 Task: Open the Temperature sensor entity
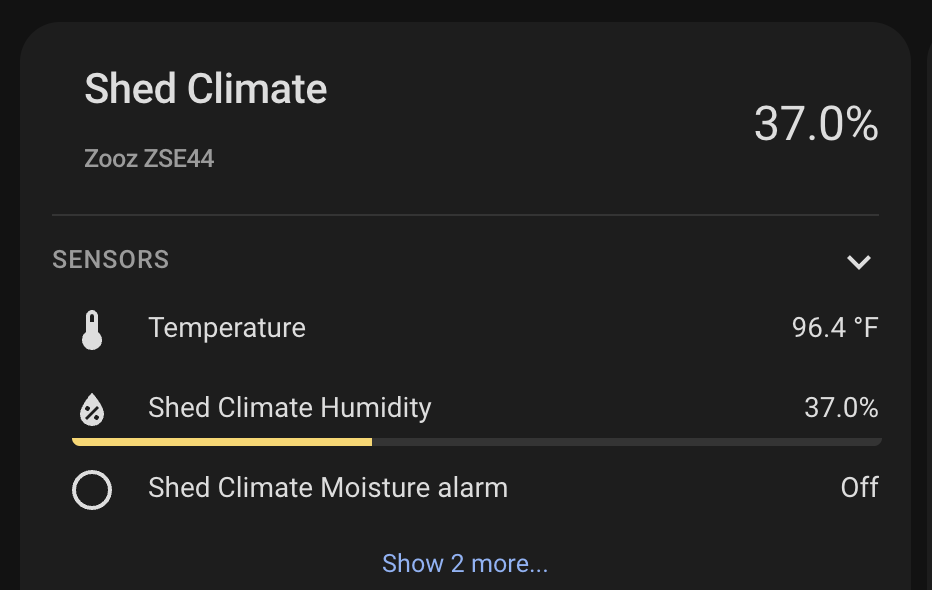click(227, 328)
